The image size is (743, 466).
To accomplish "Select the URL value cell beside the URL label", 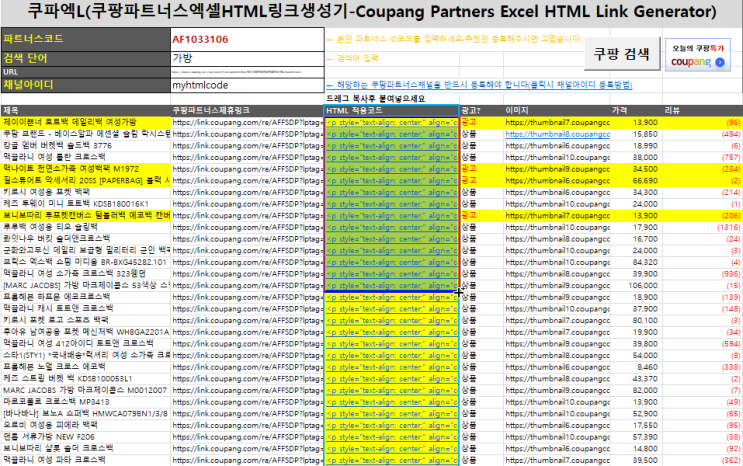I will point(247,73).
